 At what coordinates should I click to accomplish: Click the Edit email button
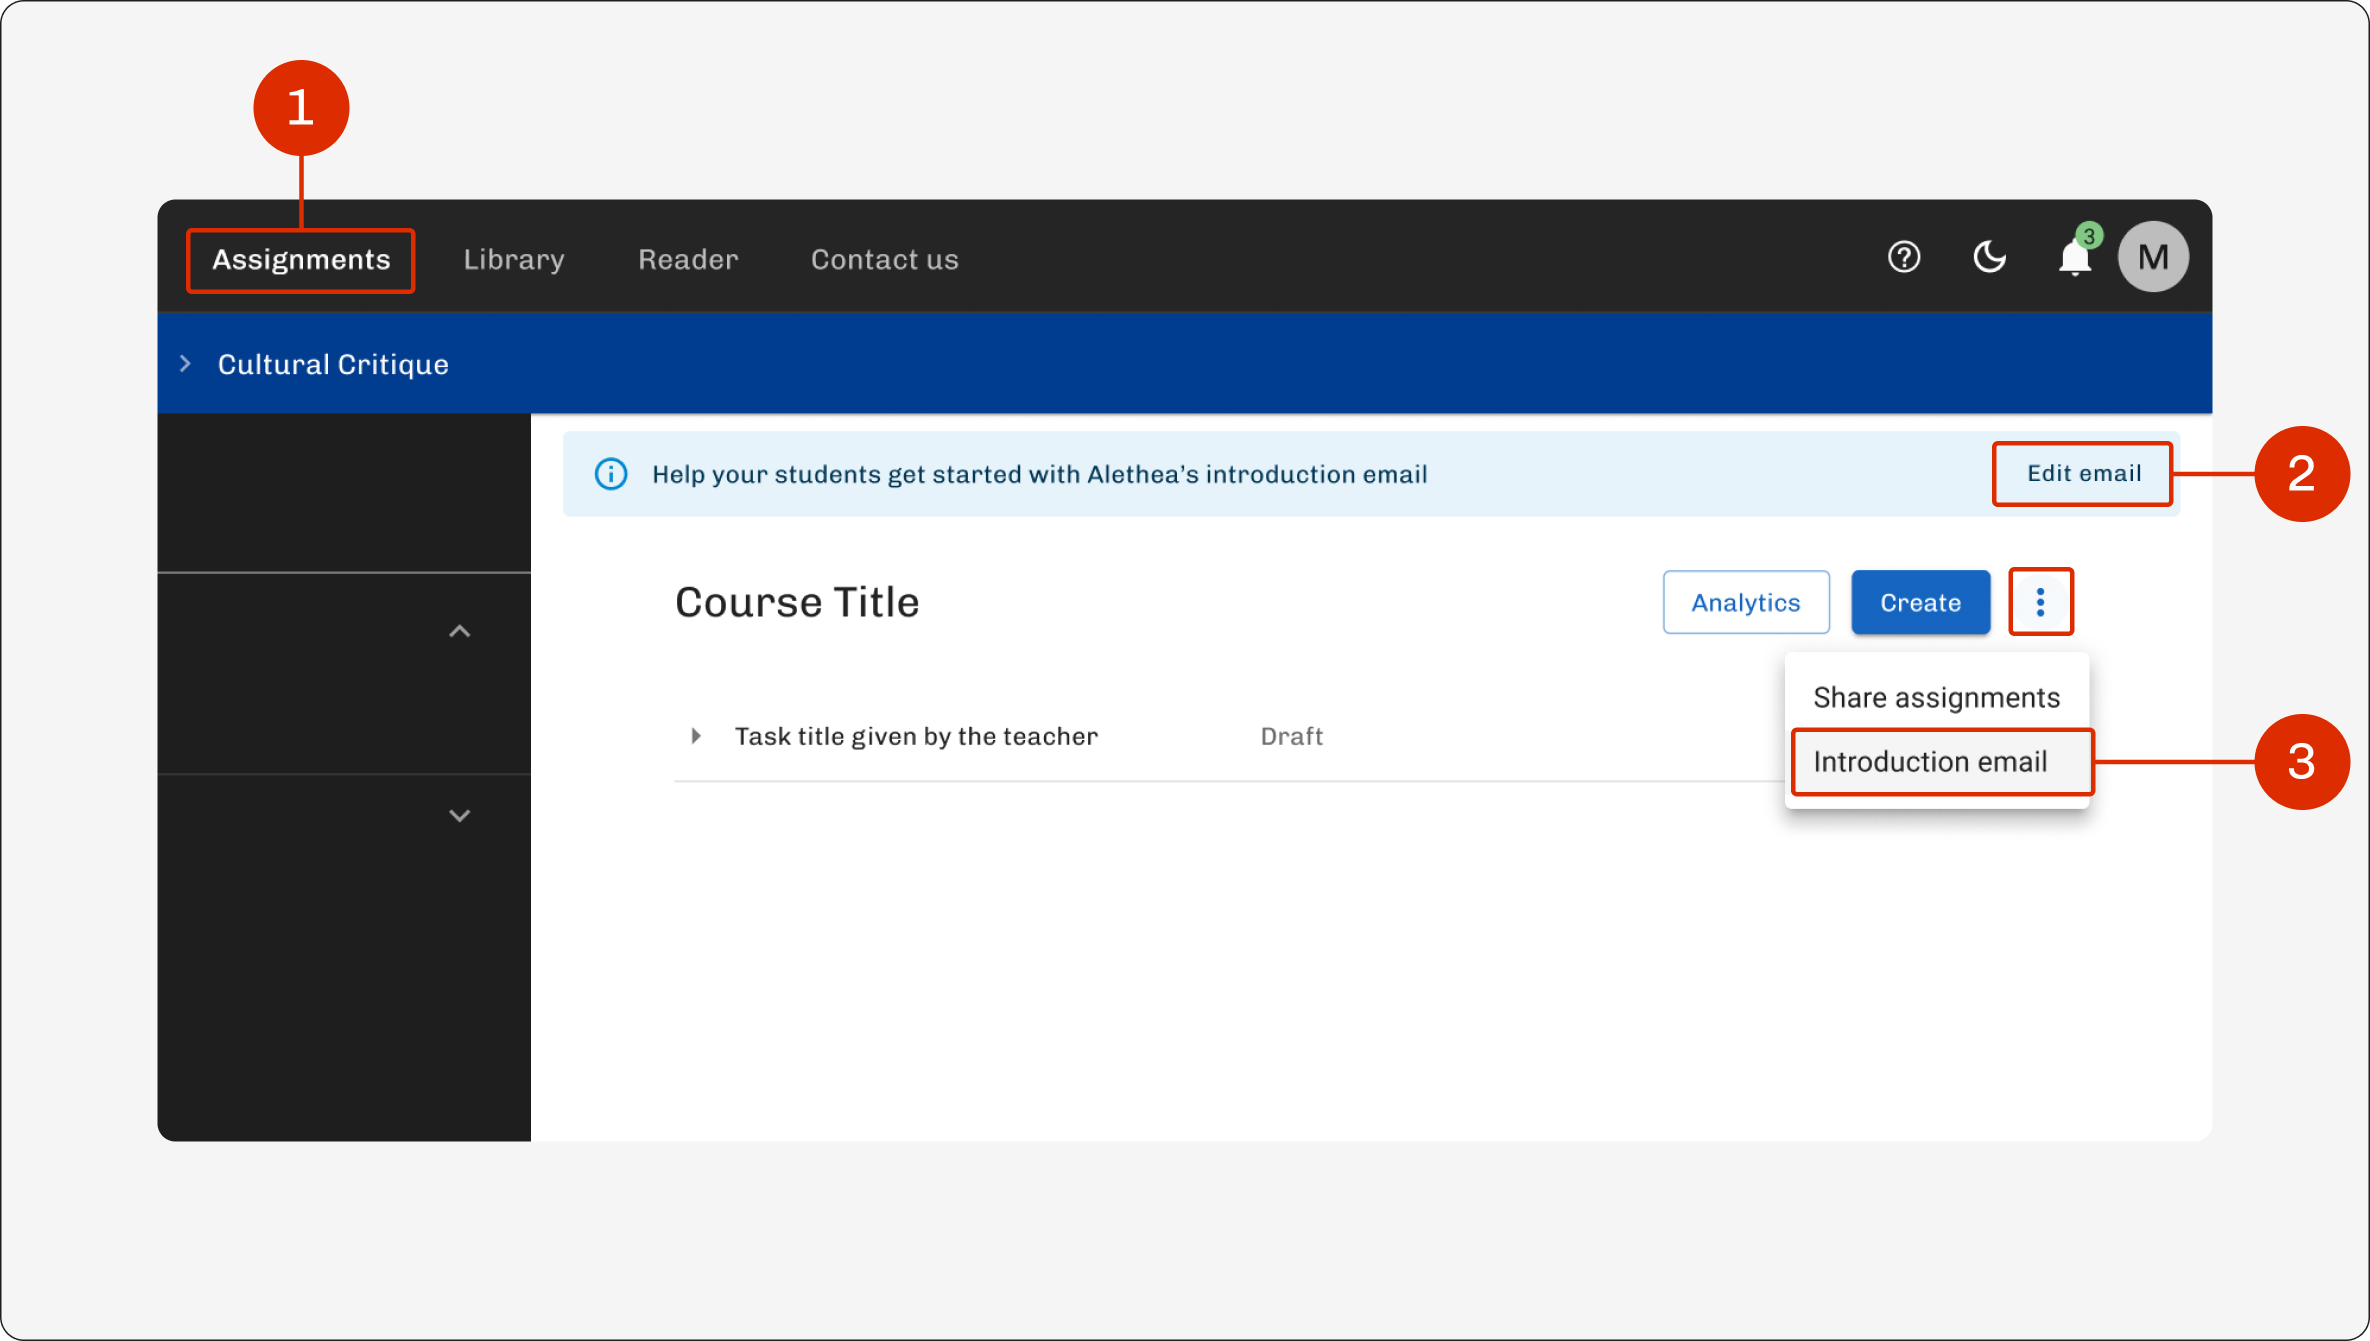2084,473
